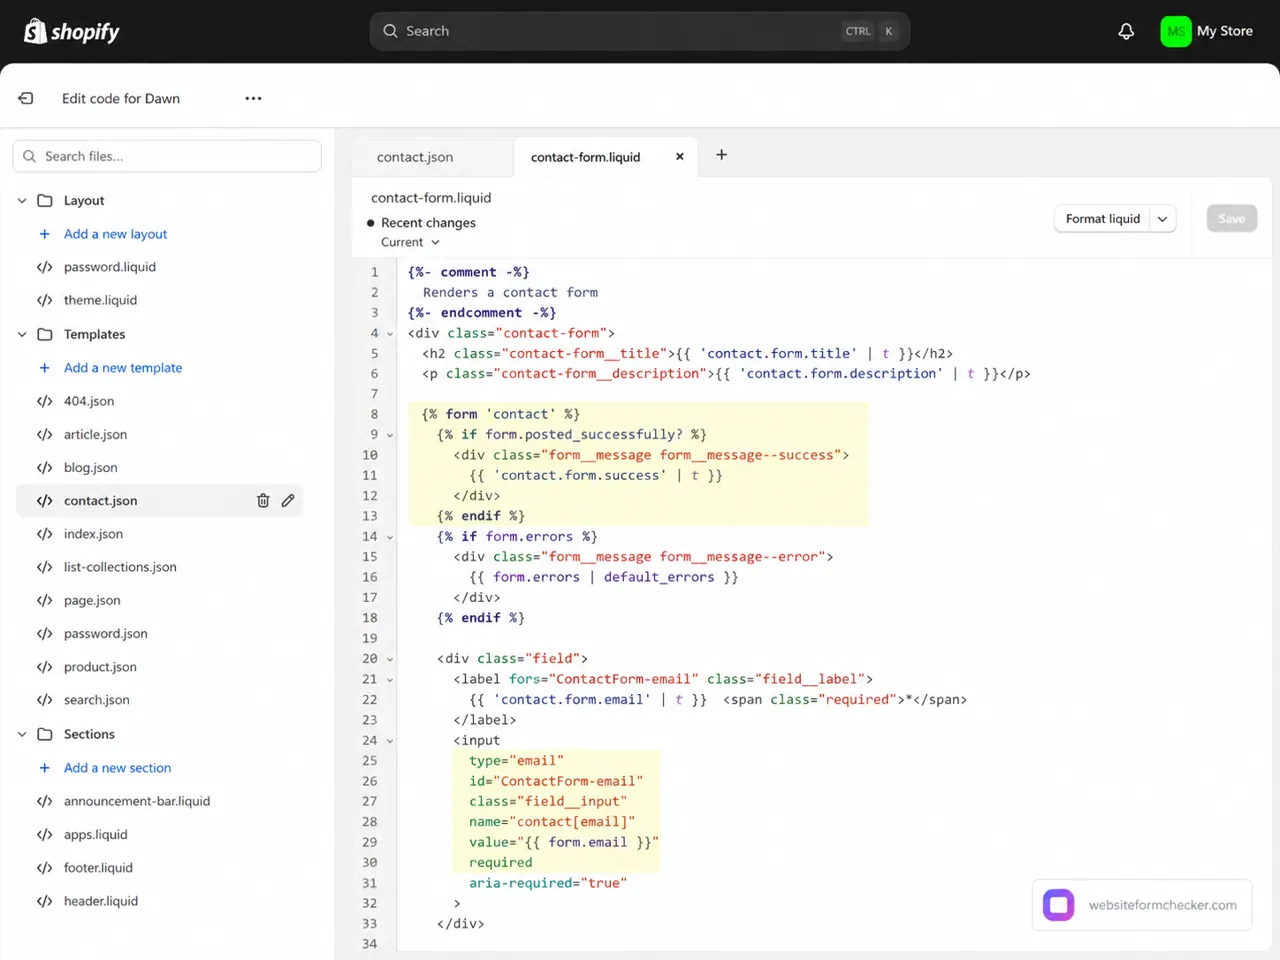Click the code icon beside 404.json
Image resolution: width=1280 pixels, height=960 pixels.
click(x=44, y=401)
